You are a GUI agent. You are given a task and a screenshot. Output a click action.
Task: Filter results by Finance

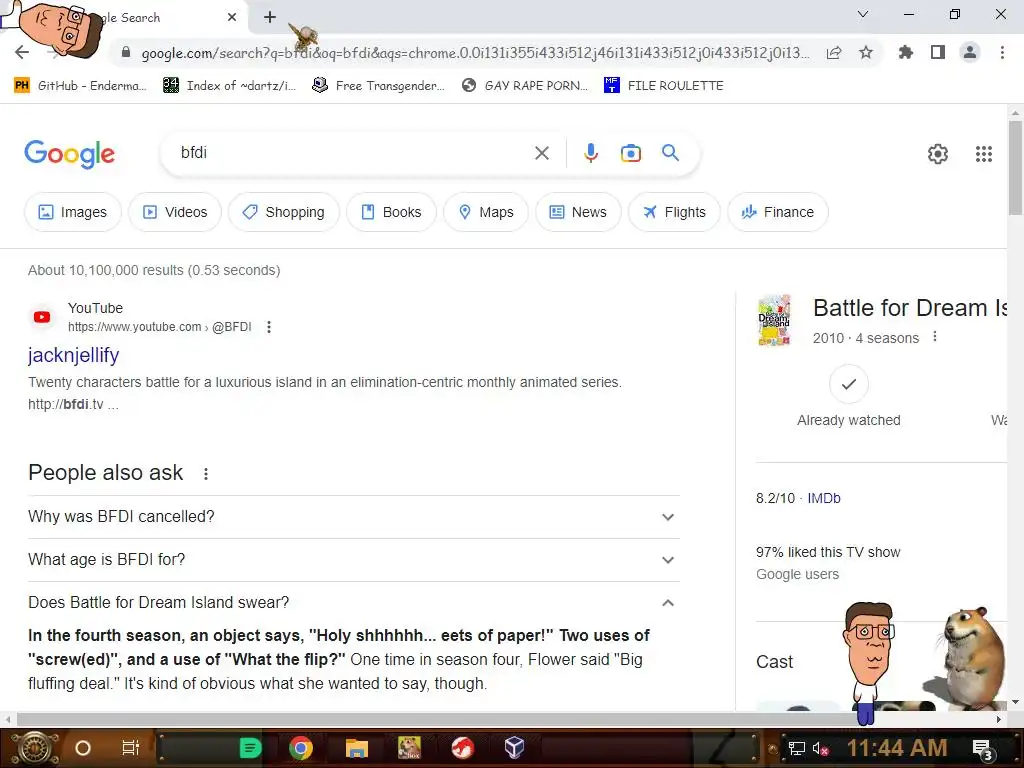[x=778, y=212]
